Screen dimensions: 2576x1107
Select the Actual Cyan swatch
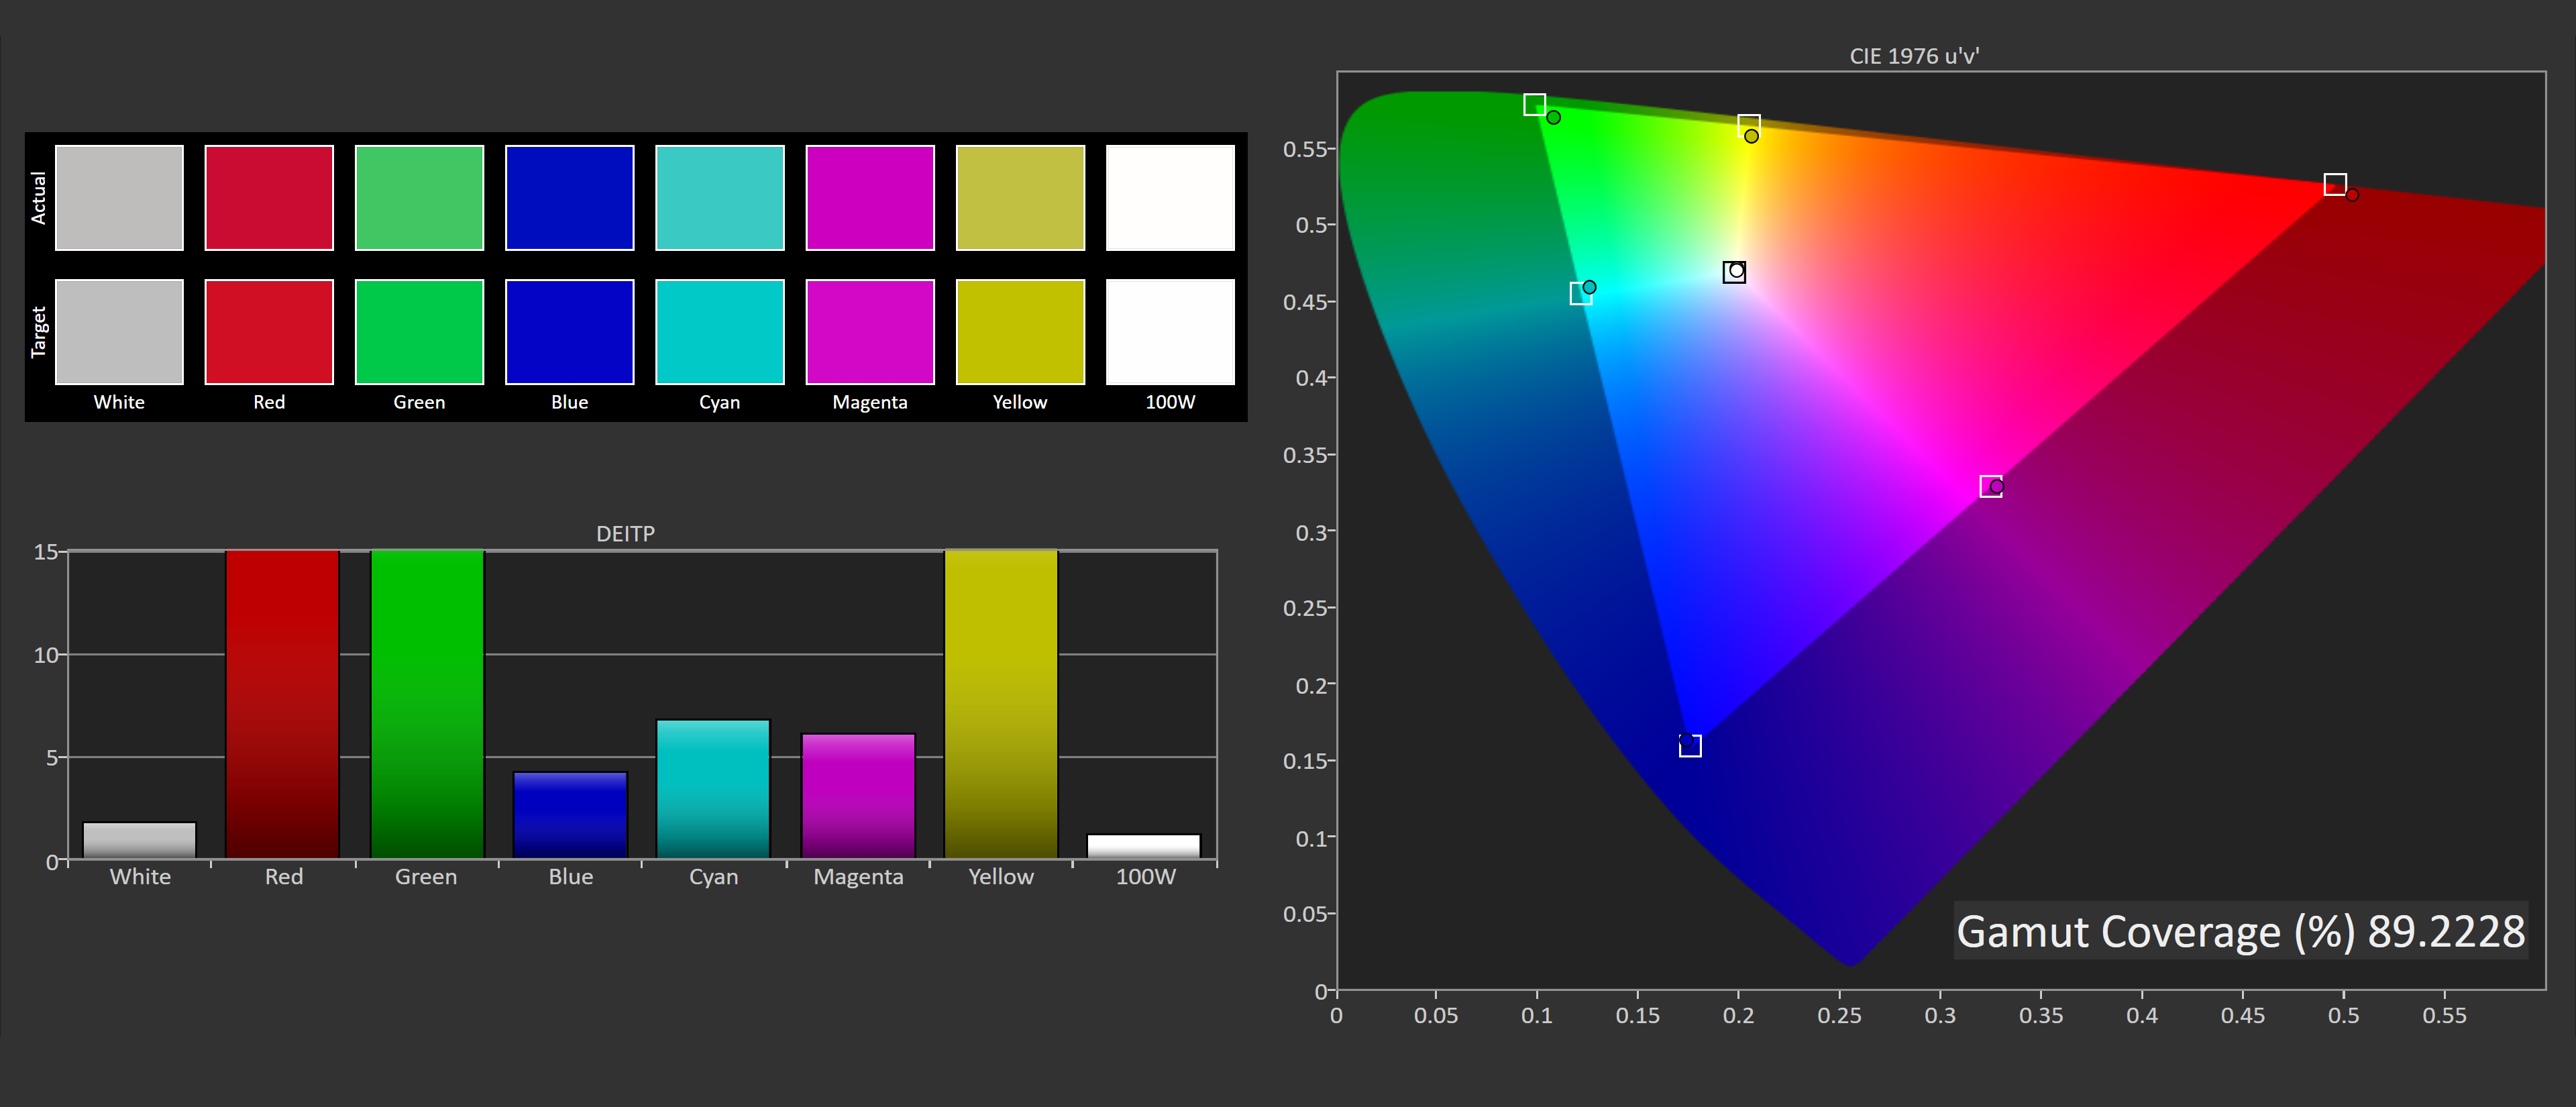[719, 197]
